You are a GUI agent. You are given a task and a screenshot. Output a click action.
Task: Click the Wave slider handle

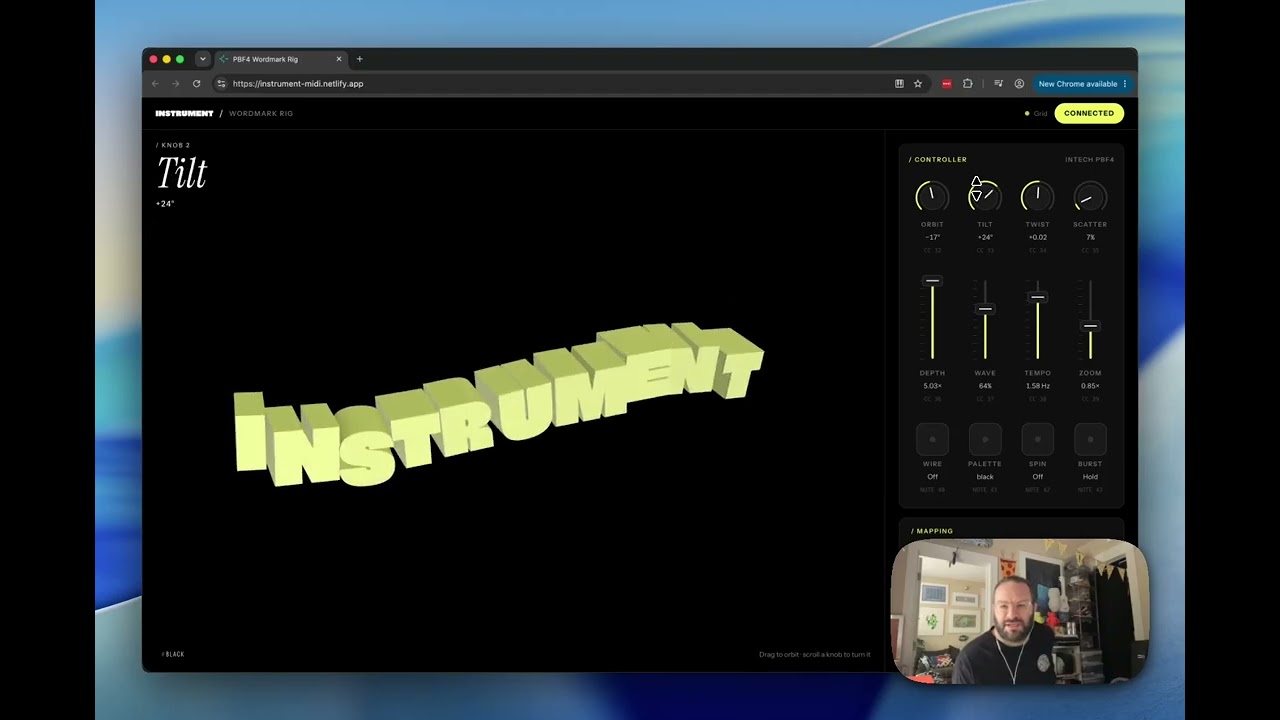point(985,309)
